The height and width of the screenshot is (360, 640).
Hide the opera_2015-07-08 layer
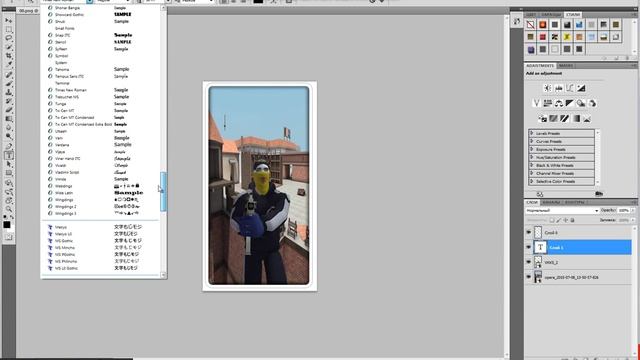point(529,277)
